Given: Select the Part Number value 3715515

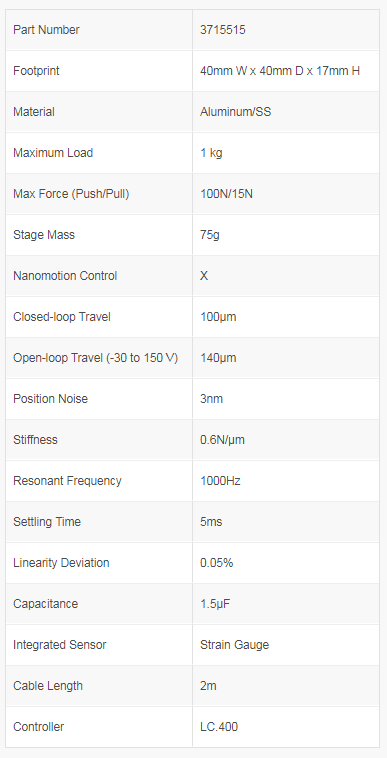Looking at the screenshot, I should [x=223, y=30].
